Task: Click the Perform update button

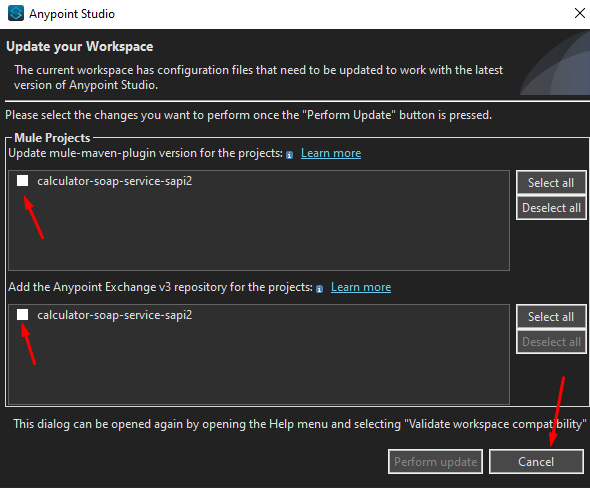Action: (435, 462)
